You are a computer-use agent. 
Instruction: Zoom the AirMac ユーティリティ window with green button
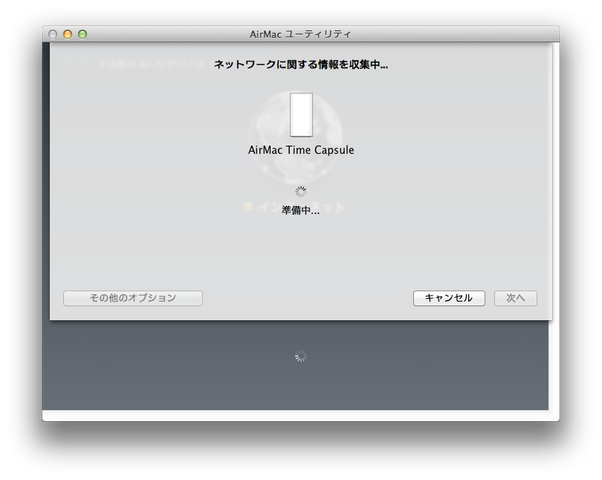click(x=83, y=34)
